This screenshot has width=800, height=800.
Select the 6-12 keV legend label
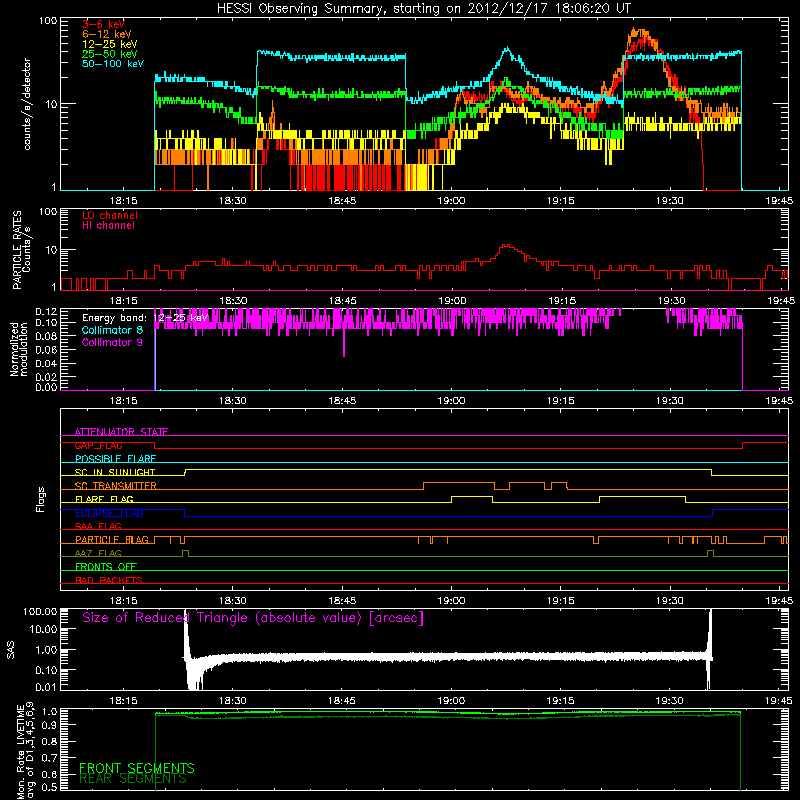107,34
